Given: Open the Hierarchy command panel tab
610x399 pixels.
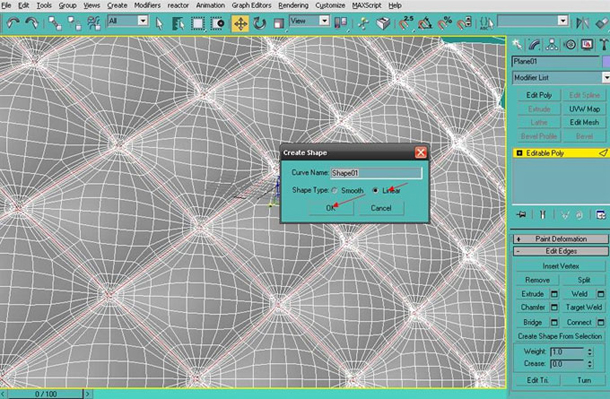Looking at the screenshot, I should click(x=552, y=45).
